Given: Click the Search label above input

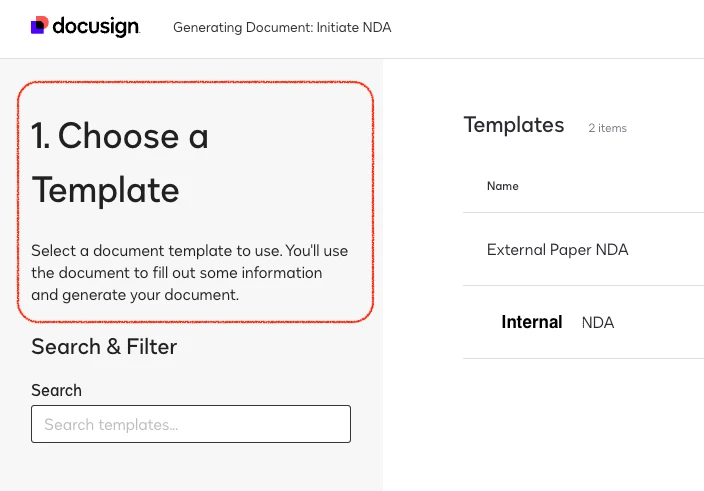Looking at the screenshot, I should click(57, 390).
